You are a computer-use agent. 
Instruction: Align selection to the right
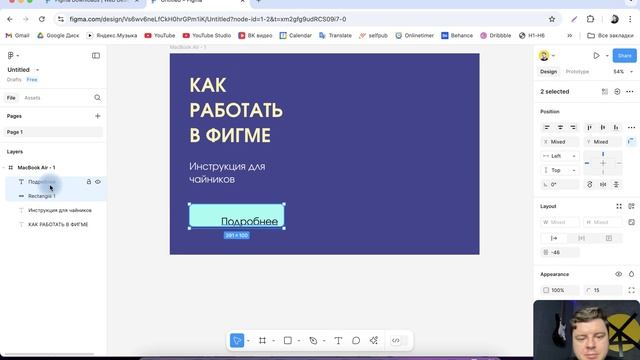pos(573,127)
